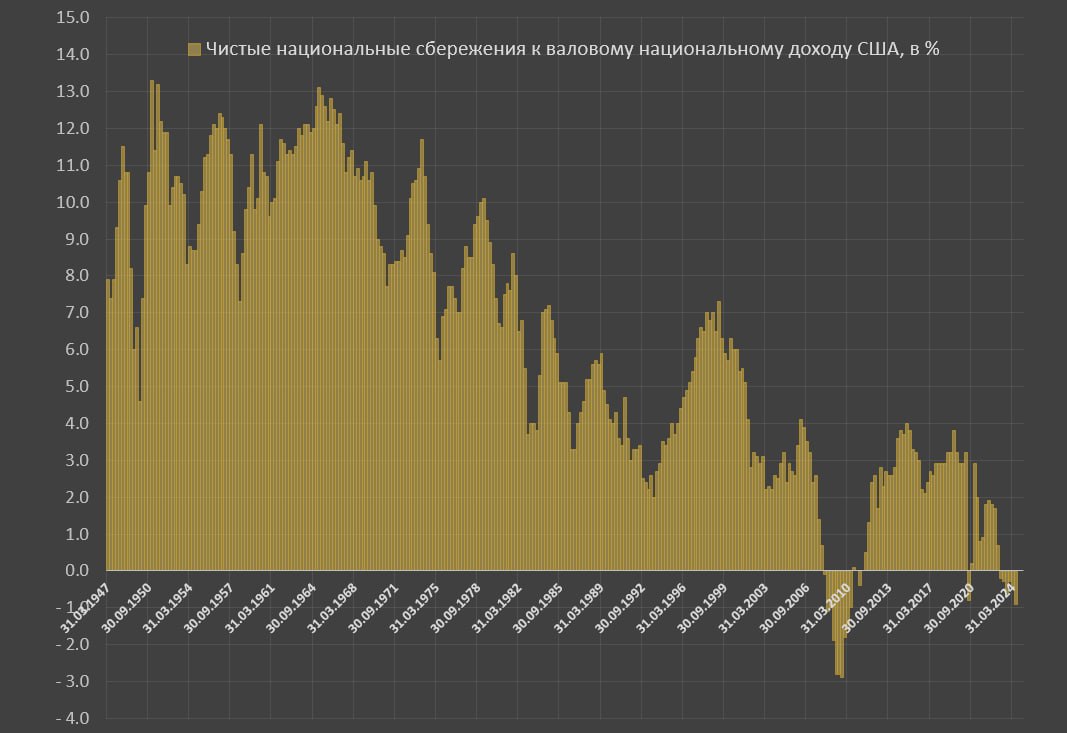This screenshot has height=733, width=1067.
Task: Click the -4.0 y-axis label
Action: tap(74, 719)
